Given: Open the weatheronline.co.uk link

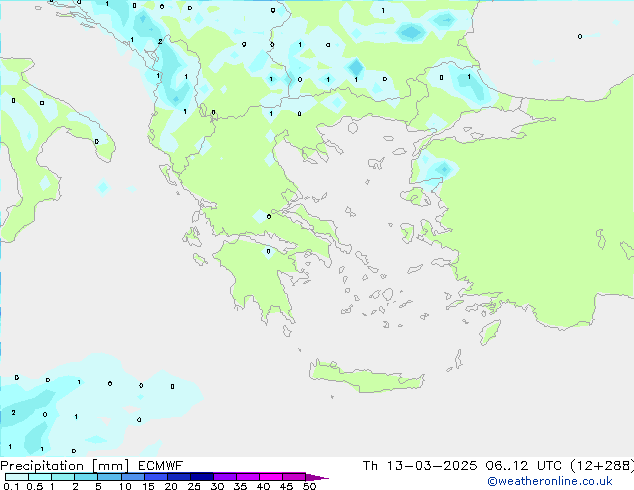Looking at the screenshot, I should click(x=550, y=481).
